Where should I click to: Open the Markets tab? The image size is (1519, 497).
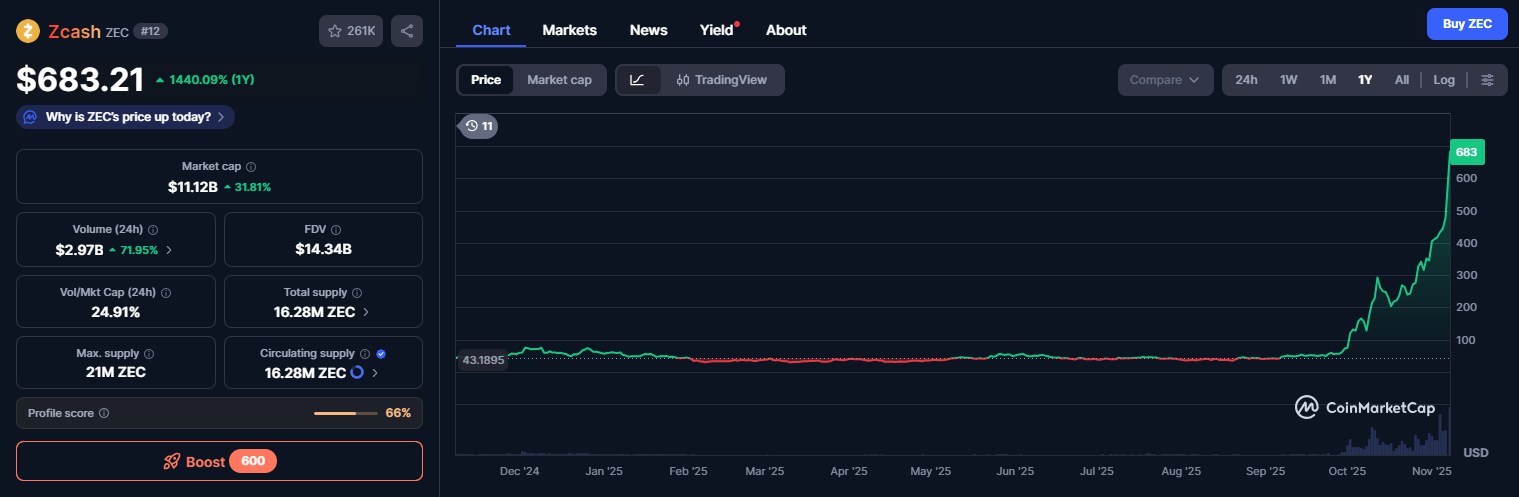(569, 30)
